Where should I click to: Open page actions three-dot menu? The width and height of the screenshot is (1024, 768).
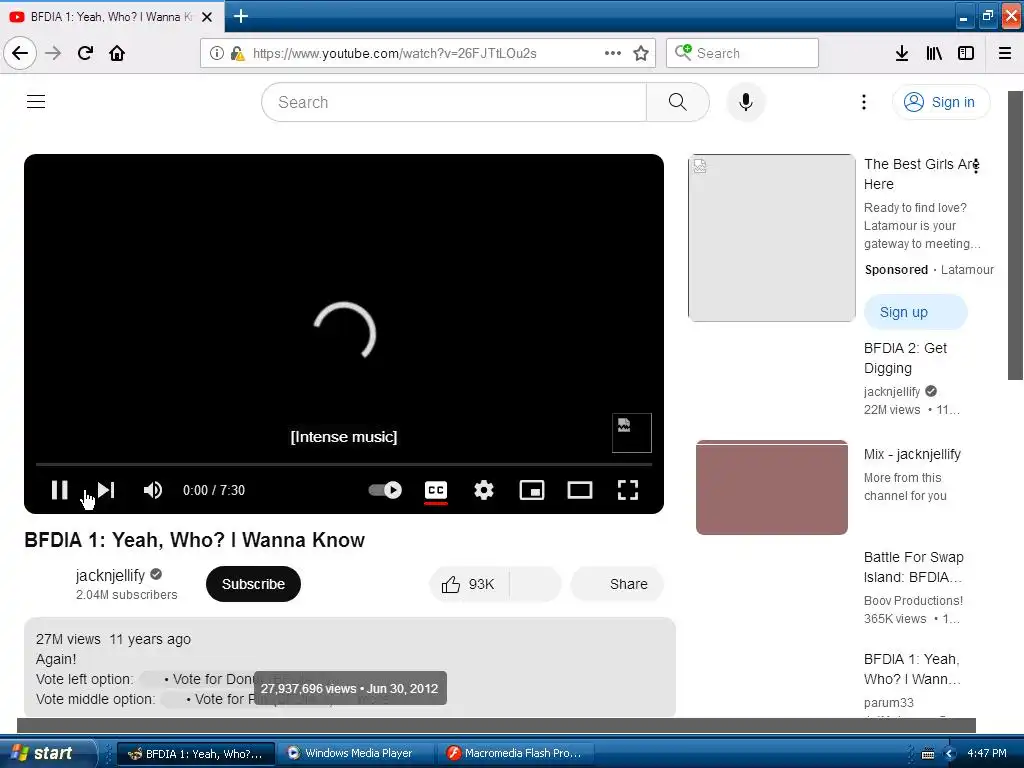click(613, 53)
